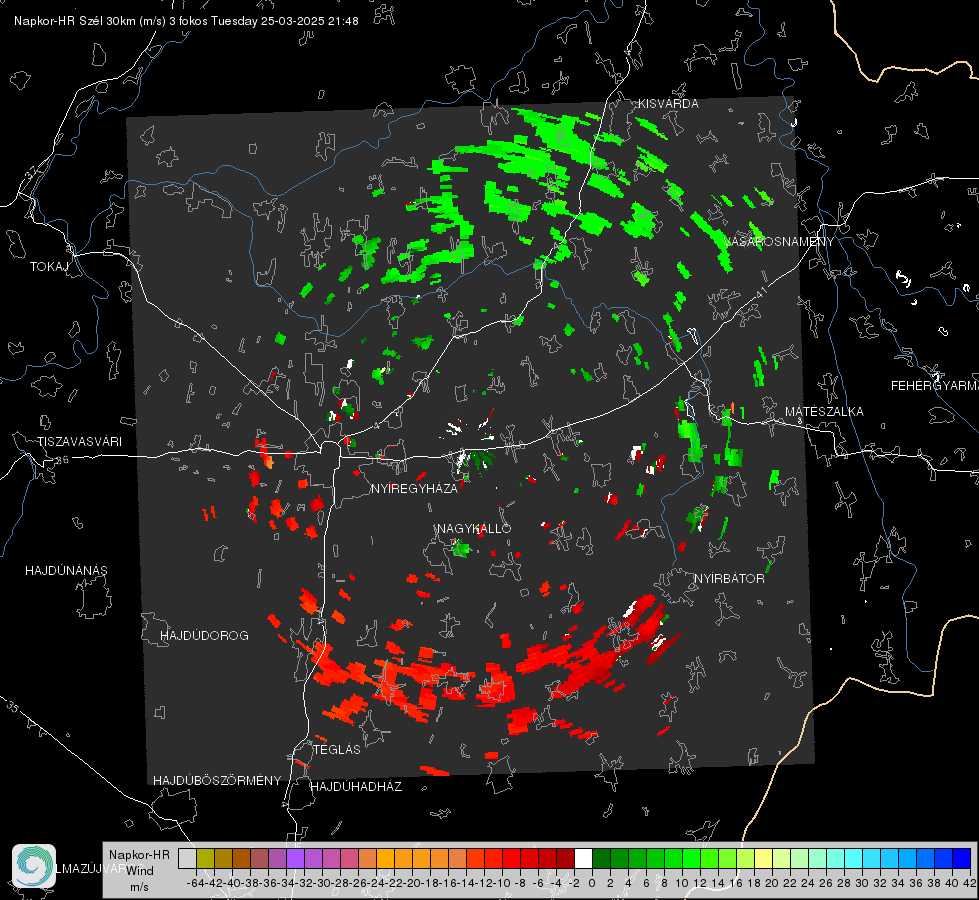Click the HAJDÚNÁNÁS town label
This screenshot has width=979, height=900.
tap(66, 570)
